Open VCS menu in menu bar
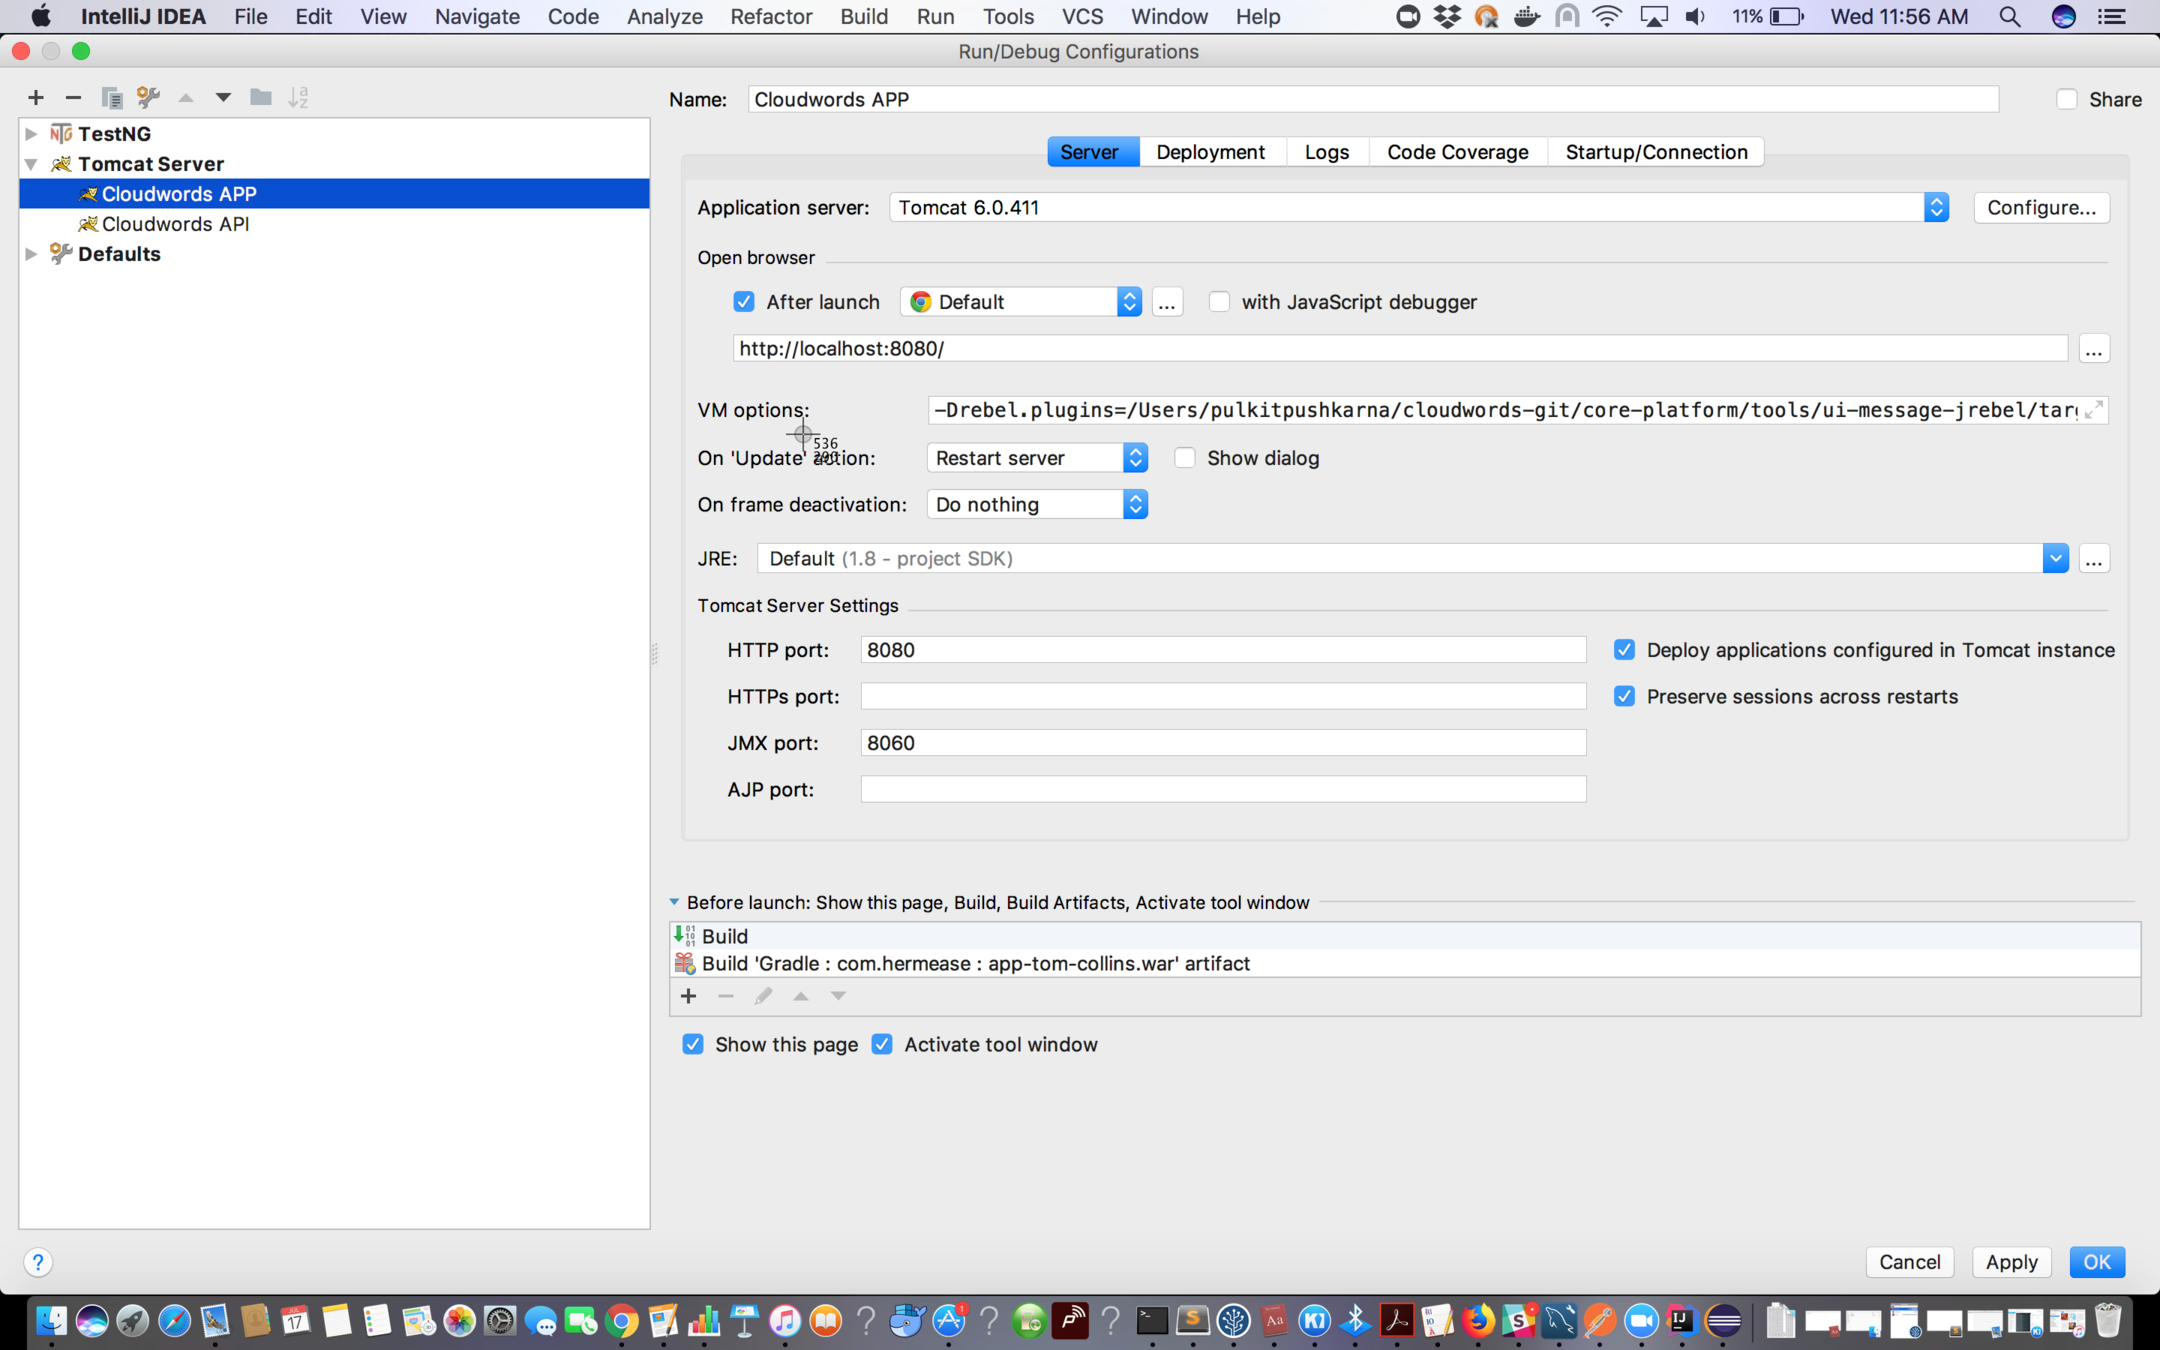 (x=1082, y=17)
